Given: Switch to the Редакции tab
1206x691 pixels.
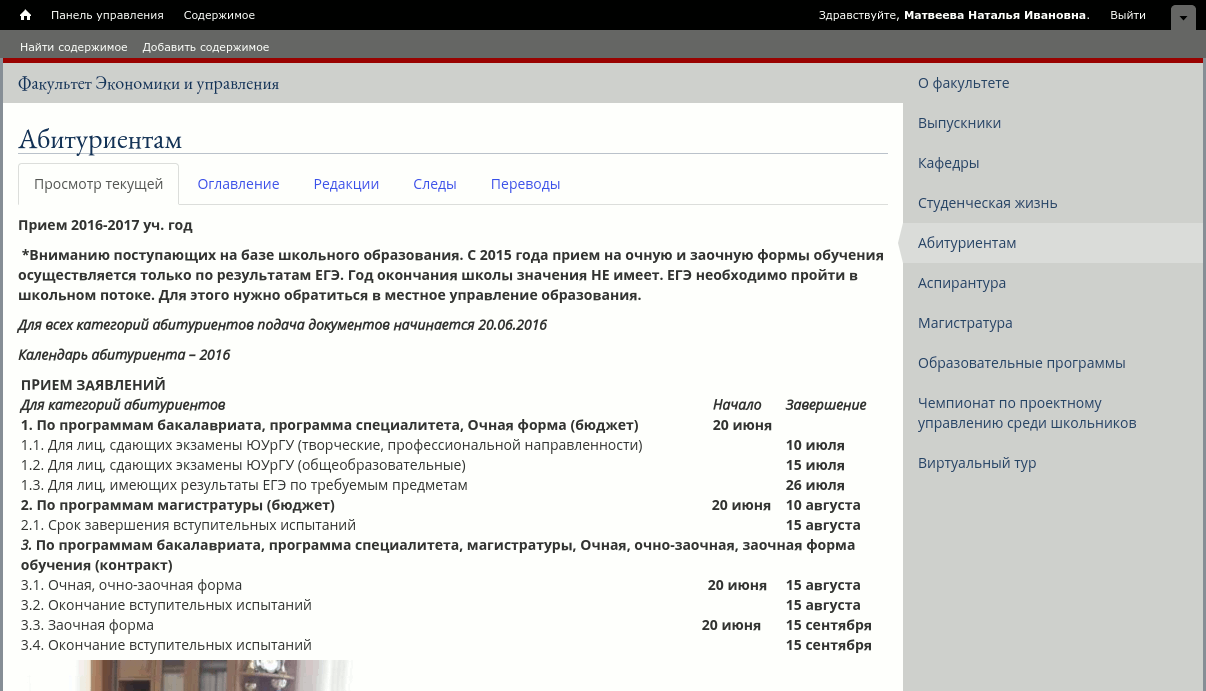Looking at the screenshot, I should tap(346, 184).
